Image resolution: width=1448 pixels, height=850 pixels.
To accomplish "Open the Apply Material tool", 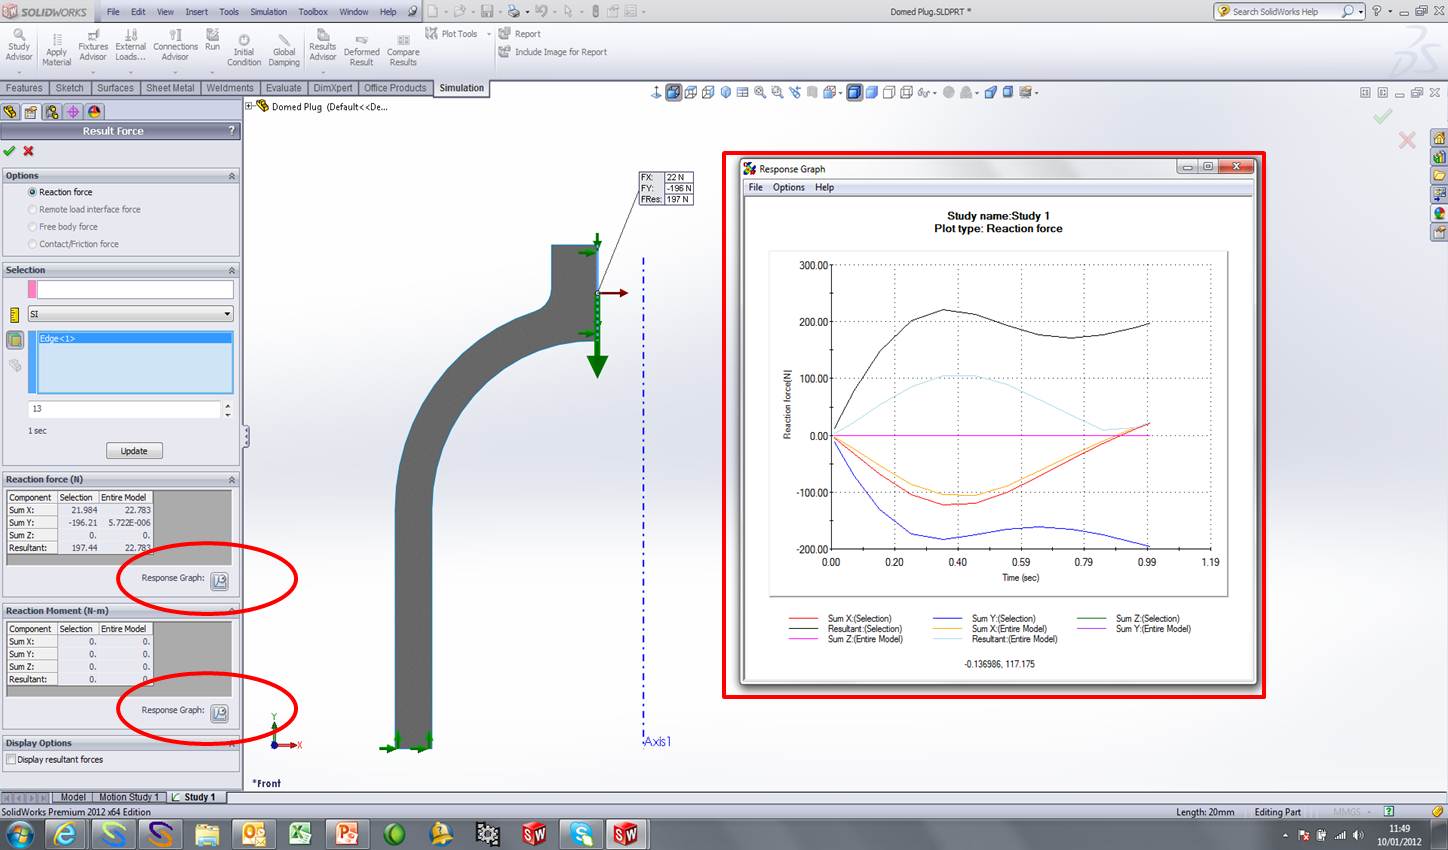I will coord(57,50).
